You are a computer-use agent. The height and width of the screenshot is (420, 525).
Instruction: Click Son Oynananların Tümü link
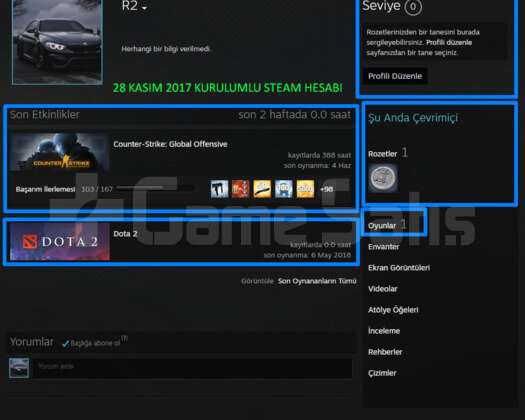317,281
